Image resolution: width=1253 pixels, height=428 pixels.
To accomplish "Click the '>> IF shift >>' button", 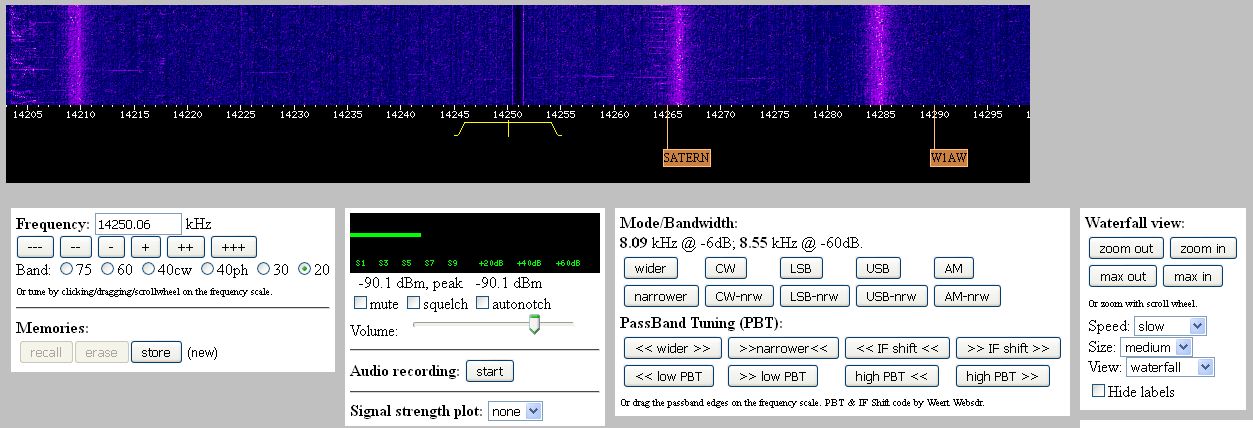I will click(1008, 348).
